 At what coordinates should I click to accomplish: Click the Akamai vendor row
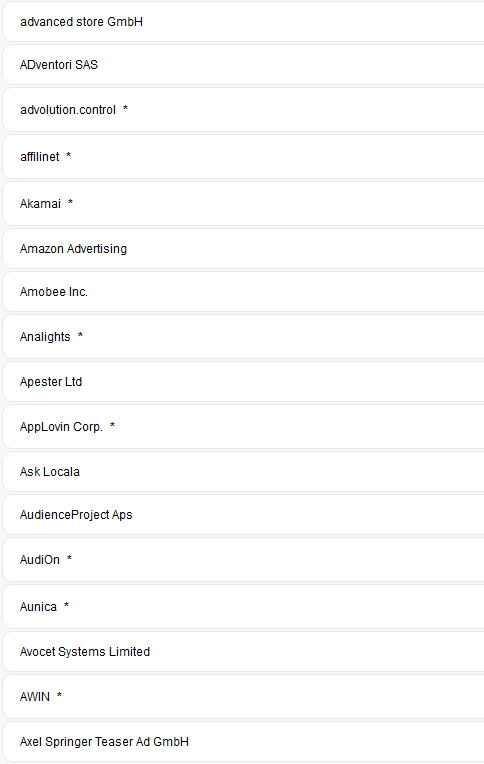(244, 203)
